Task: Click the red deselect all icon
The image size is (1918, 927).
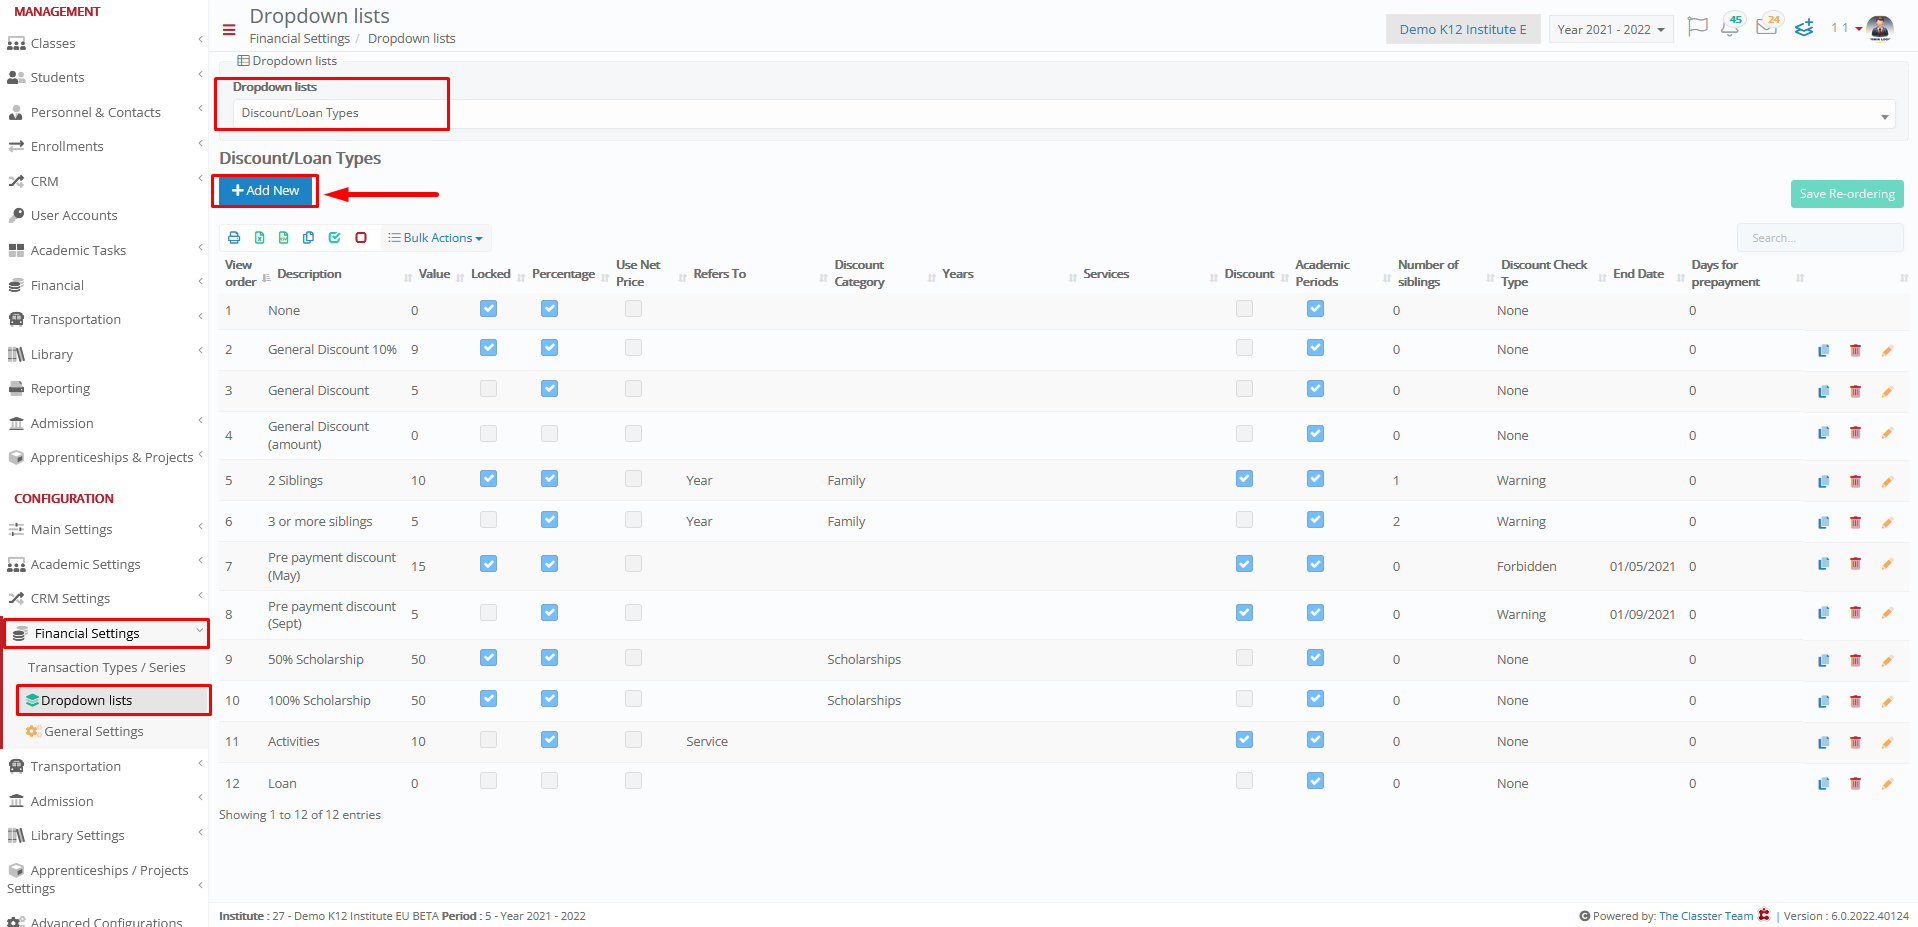Action: 361,238
